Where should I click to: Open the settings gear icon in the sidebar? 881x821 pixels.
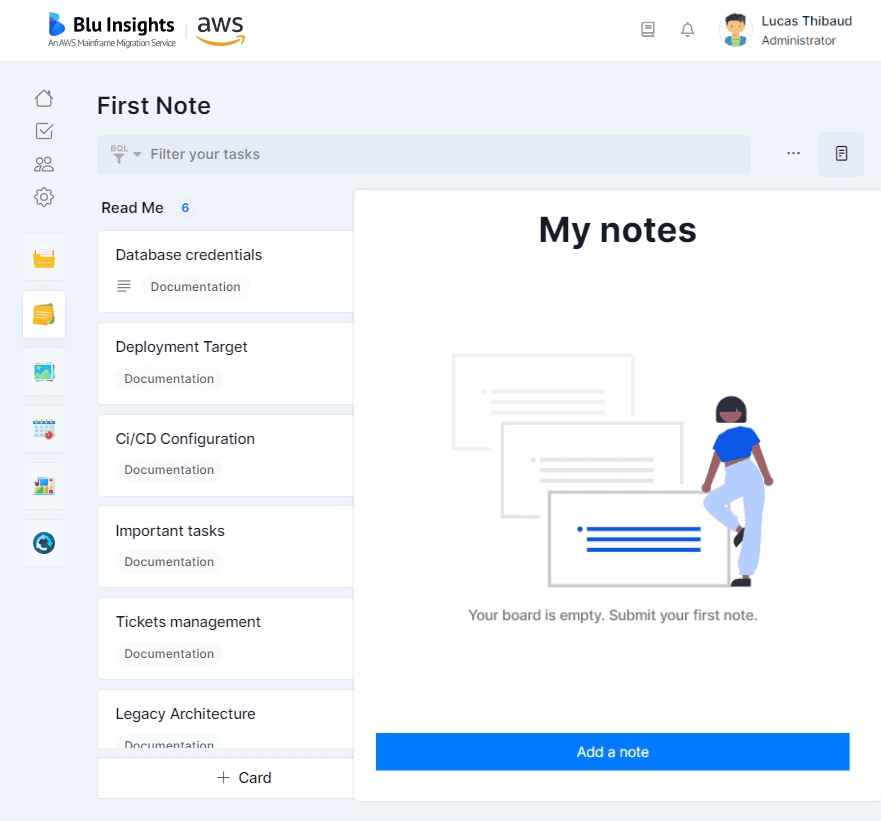(x=44, y=197)
